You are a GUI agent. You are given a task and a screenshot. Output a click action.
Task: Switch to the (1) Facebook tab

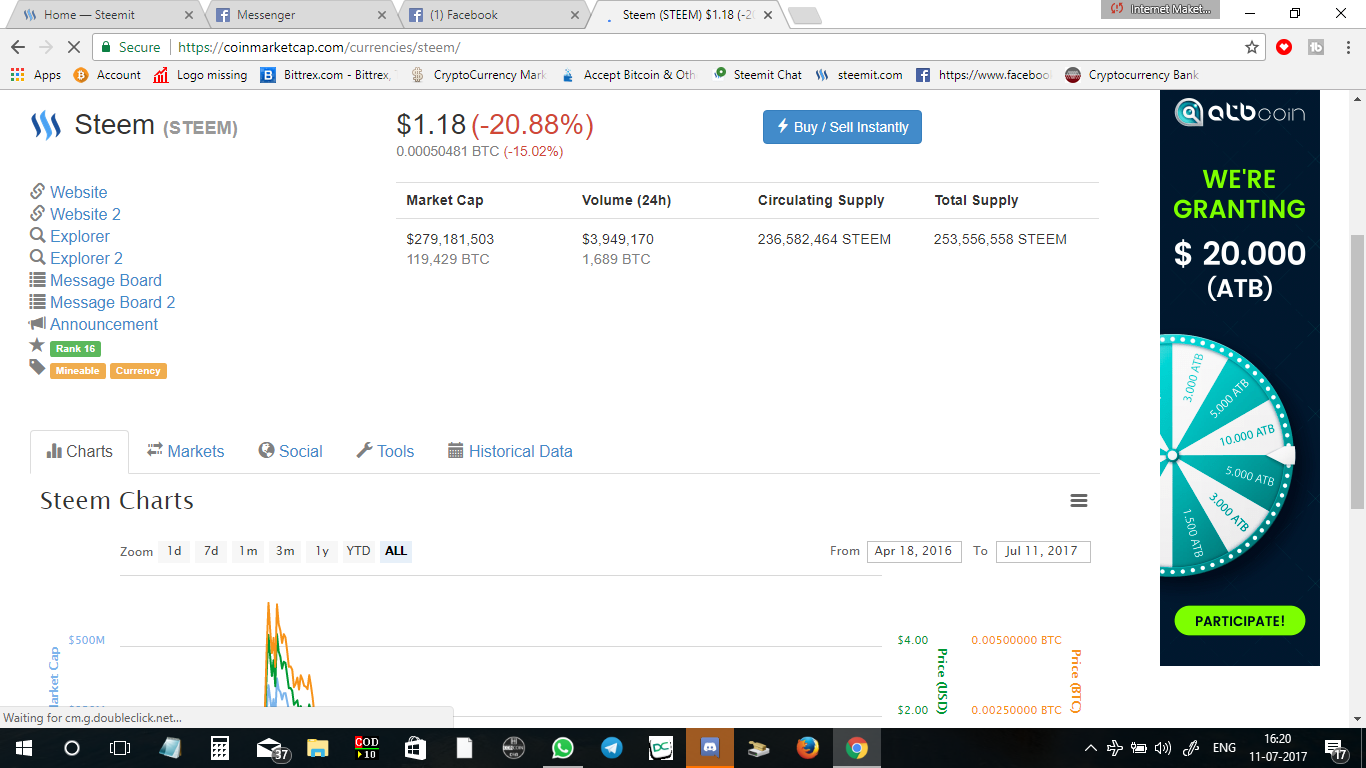coord(490,15)
